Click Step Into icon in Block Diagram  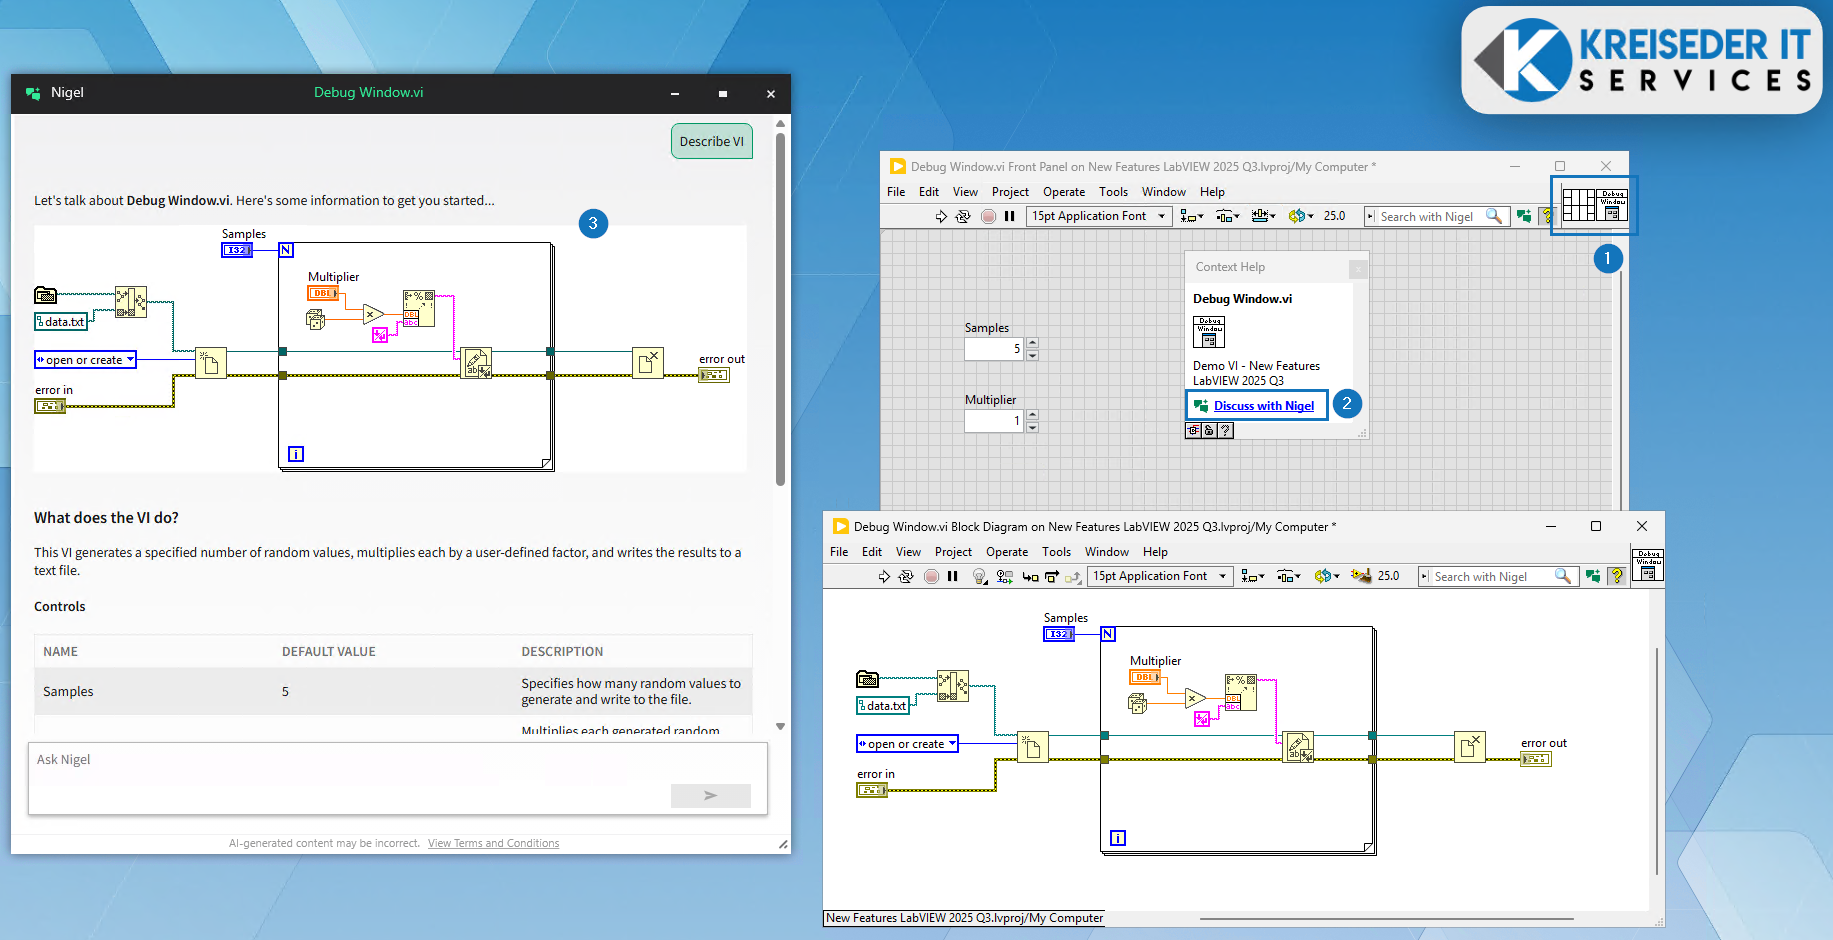[1030, 576]
